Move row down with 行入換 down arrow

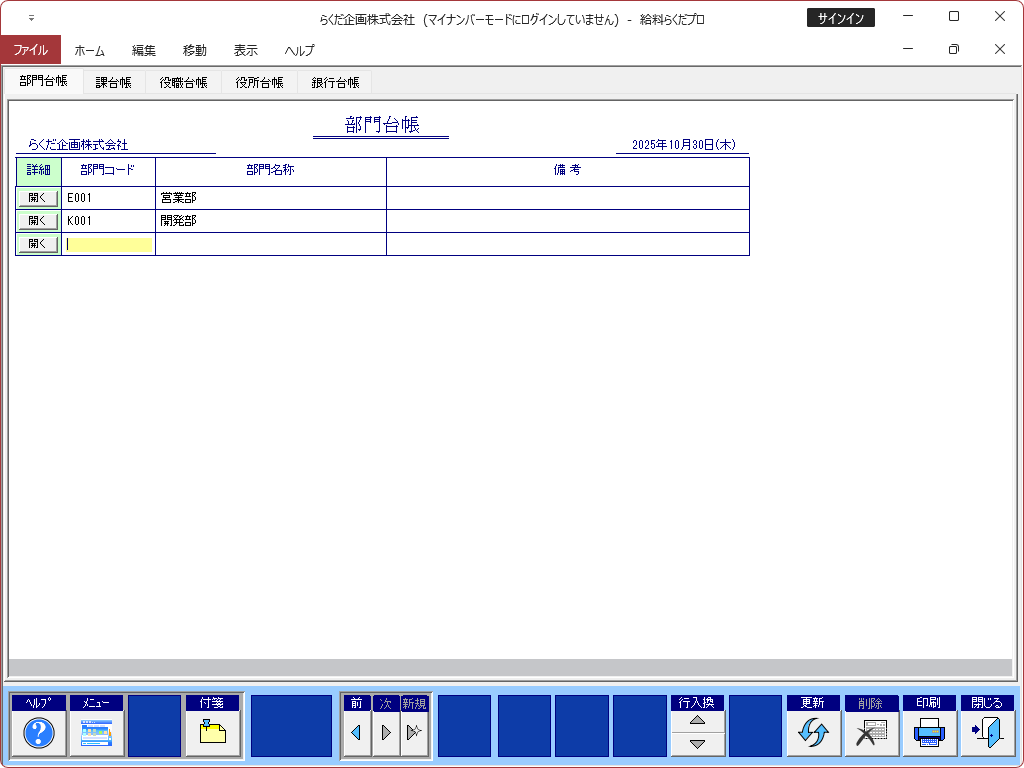[698, 744]
